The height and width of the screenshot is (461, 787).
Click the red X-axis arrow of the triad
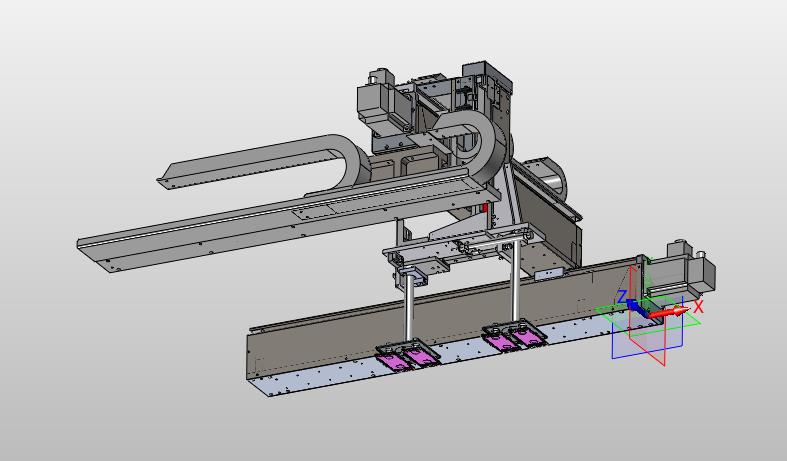pos(669,312)
